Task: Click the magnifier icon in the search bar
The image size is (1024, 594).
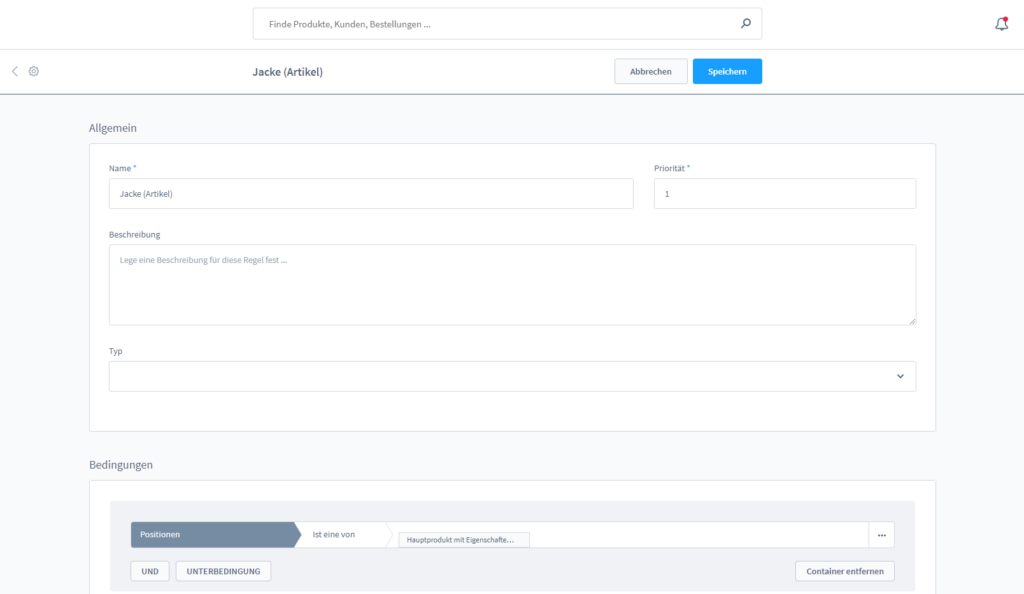Action: (x=745, y=23)
